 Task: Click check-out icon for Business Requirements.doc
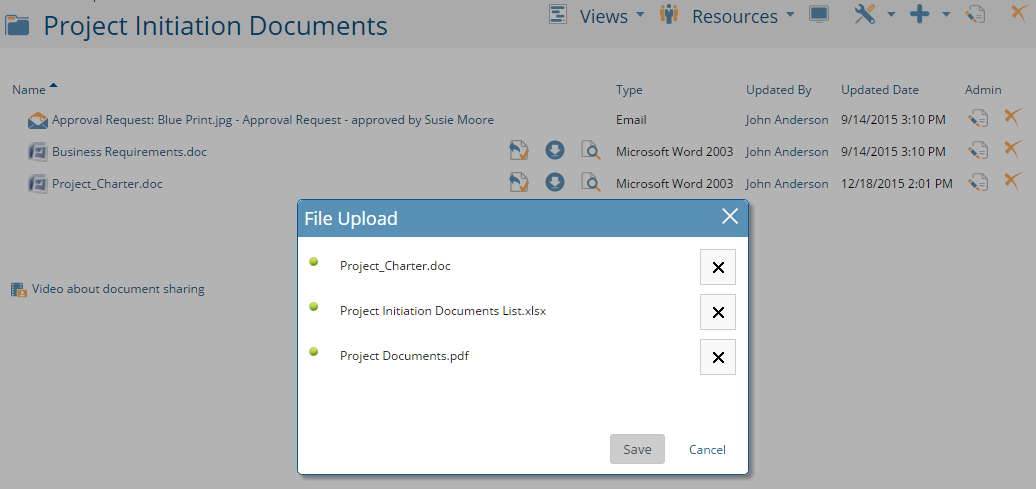519,151
